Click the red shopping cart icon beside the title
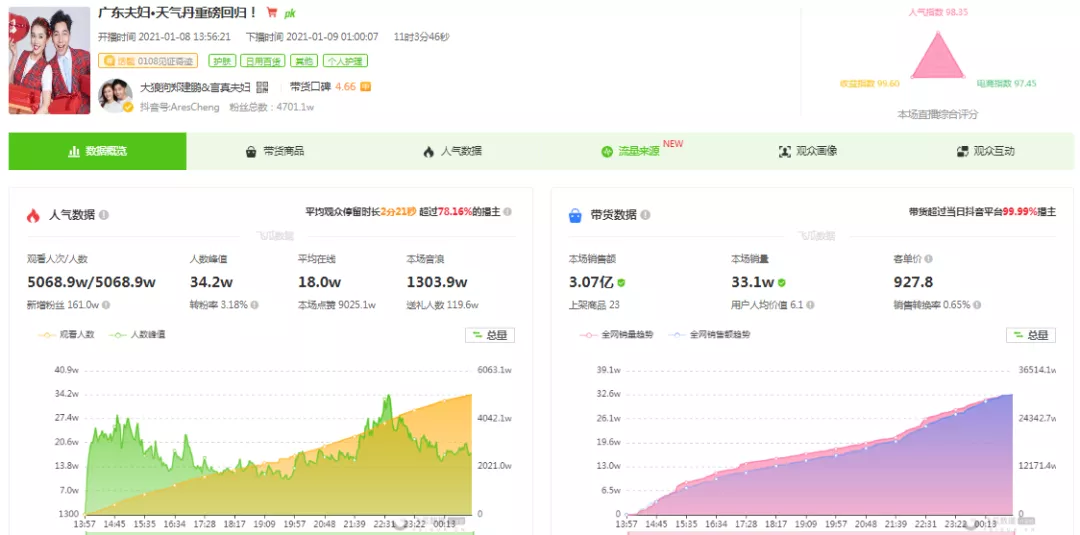Image resolution: width=1080 pixels, height=535 pixels. coord(271,14)
